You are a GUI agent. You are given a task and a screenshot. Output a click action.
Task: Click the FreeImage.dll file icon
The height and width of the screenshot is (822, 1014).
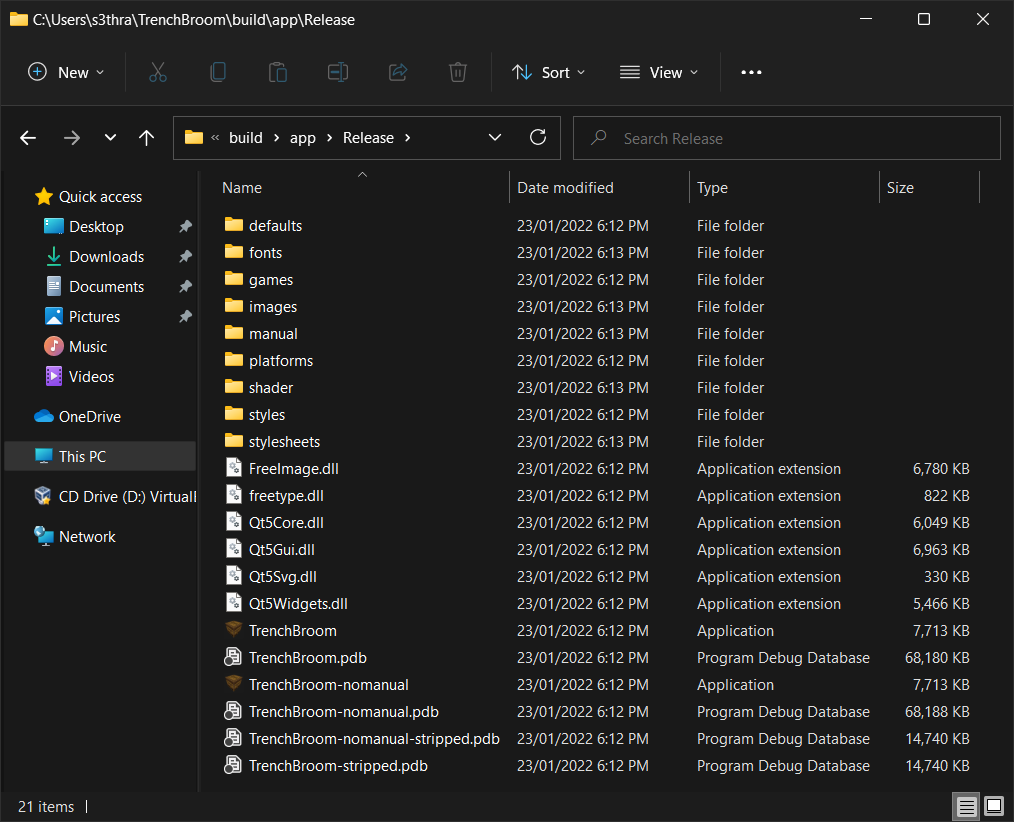(233, 468)
